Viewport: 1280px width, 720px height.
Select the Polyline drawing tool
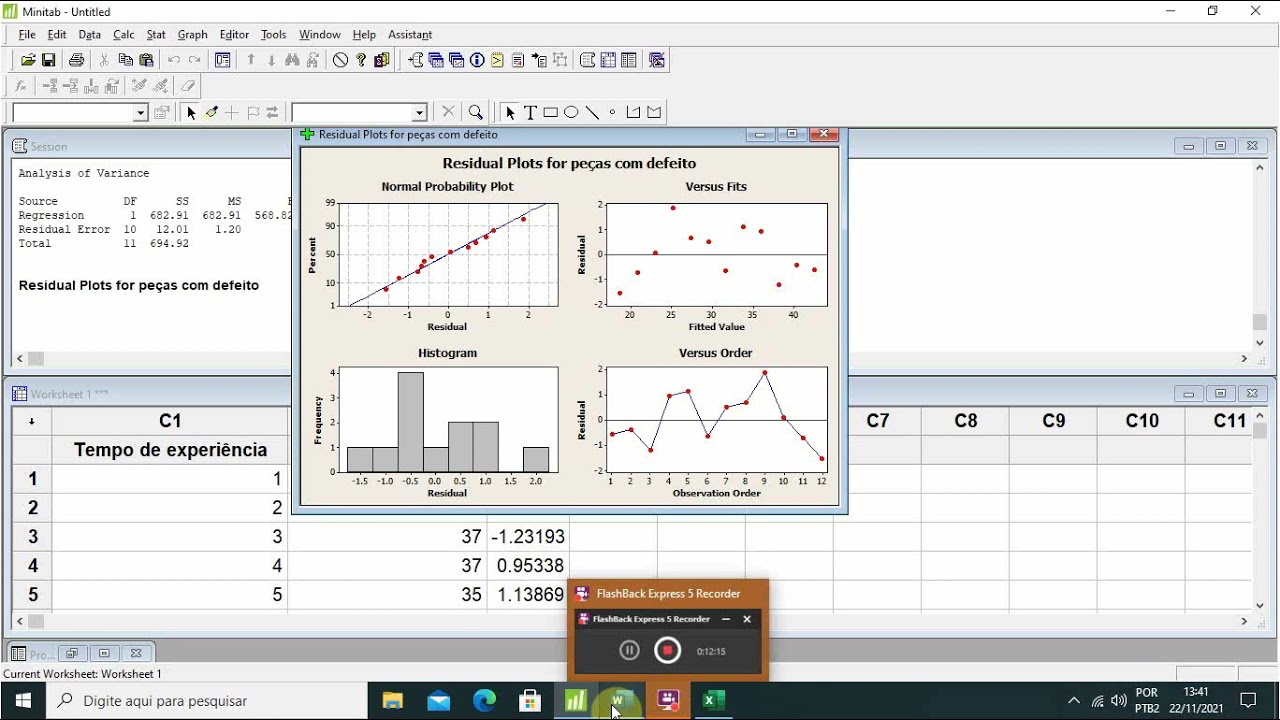point(633,113)
